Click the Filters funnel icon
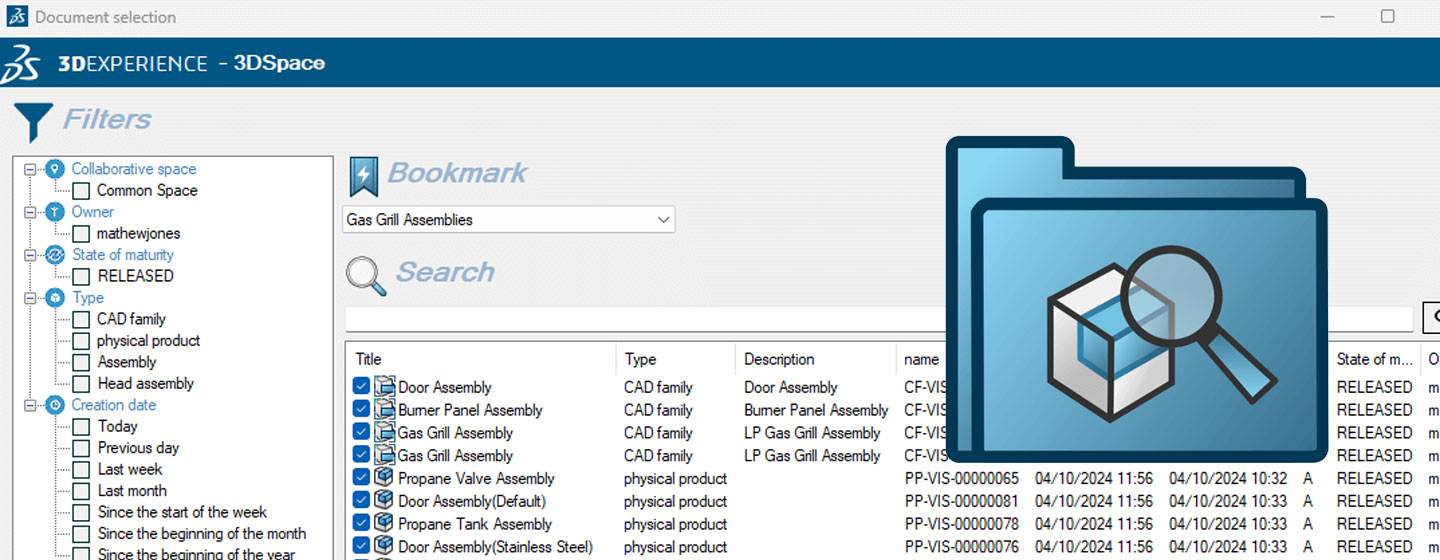The height and width of the screenshot is (560, 1440). [x=33, y=121]
